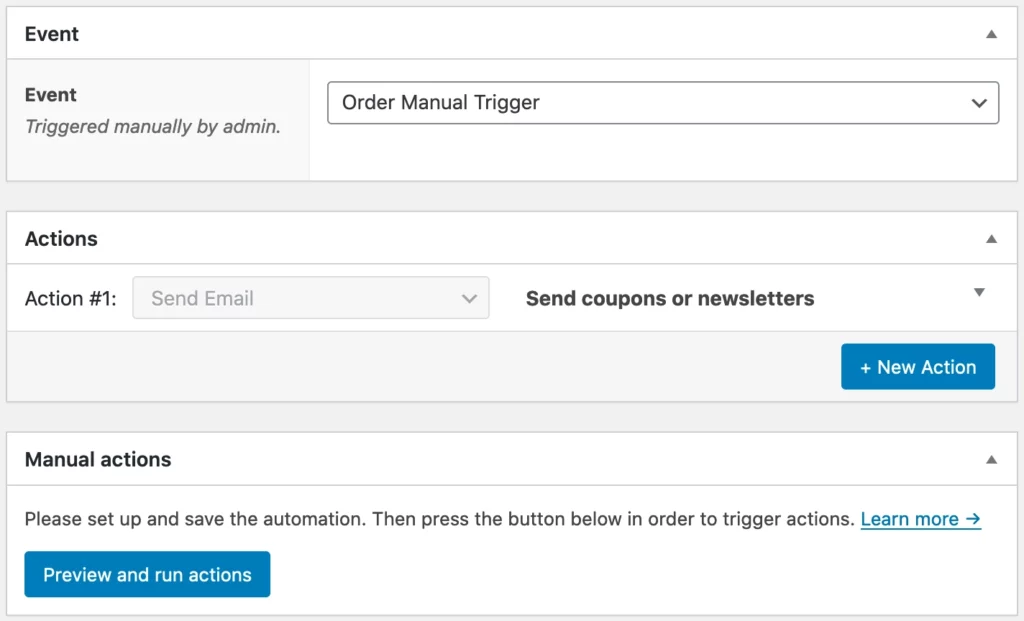Click the Manual actions section title

[96, 459]
